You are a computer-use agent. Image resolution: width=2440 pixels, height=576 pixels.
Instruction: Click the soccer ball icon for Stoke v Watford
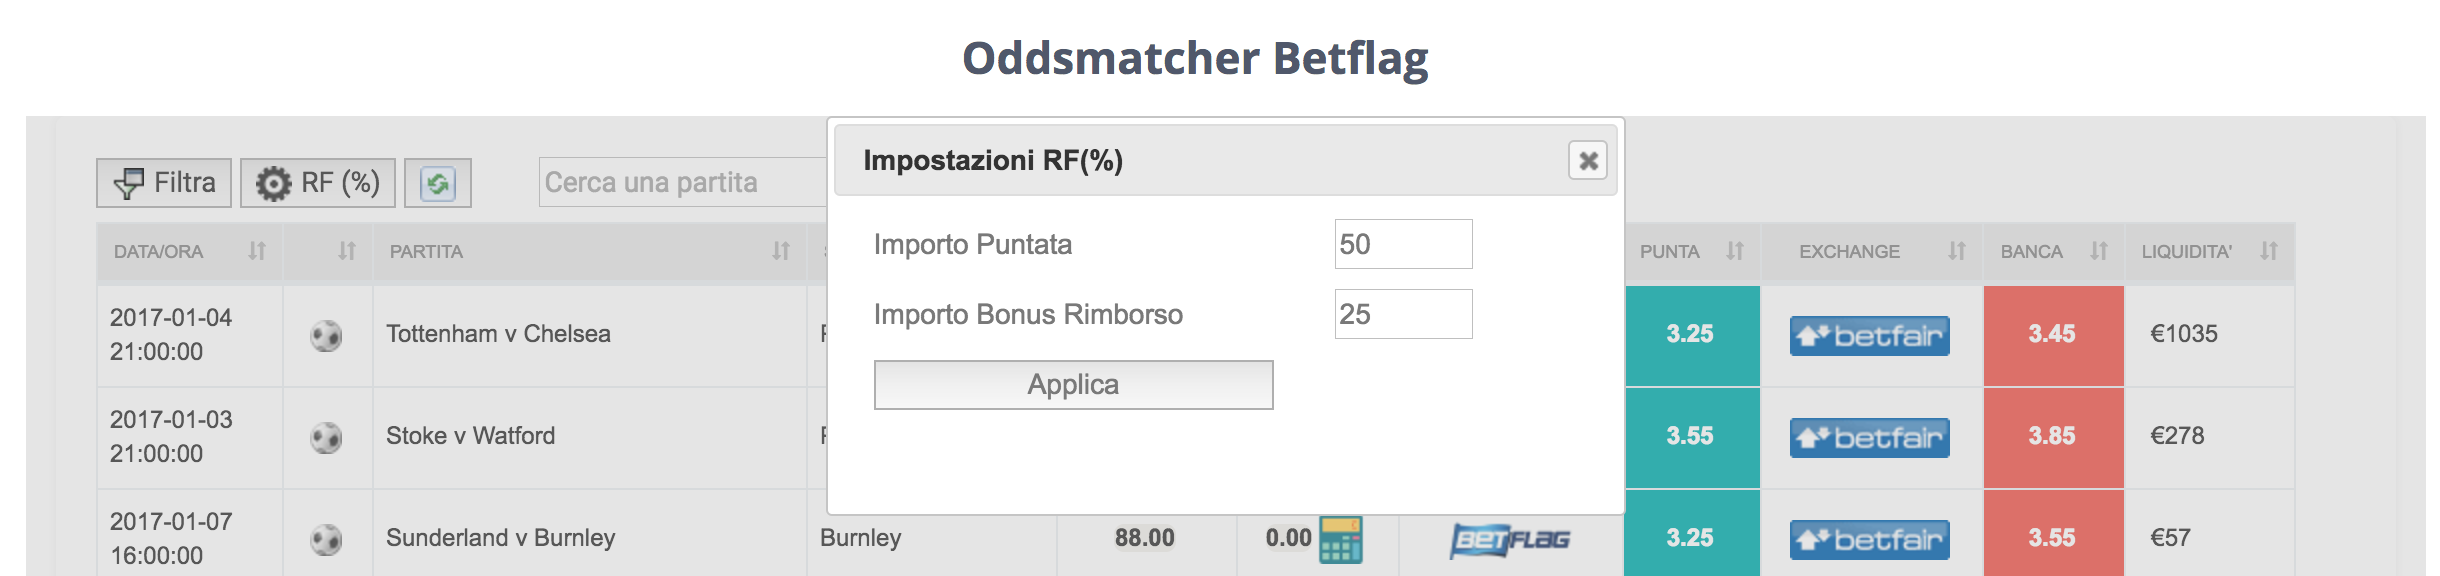point(326,437)
